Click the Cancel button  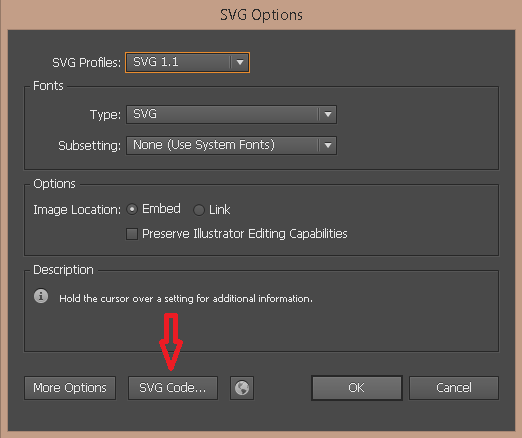point(454,388)
